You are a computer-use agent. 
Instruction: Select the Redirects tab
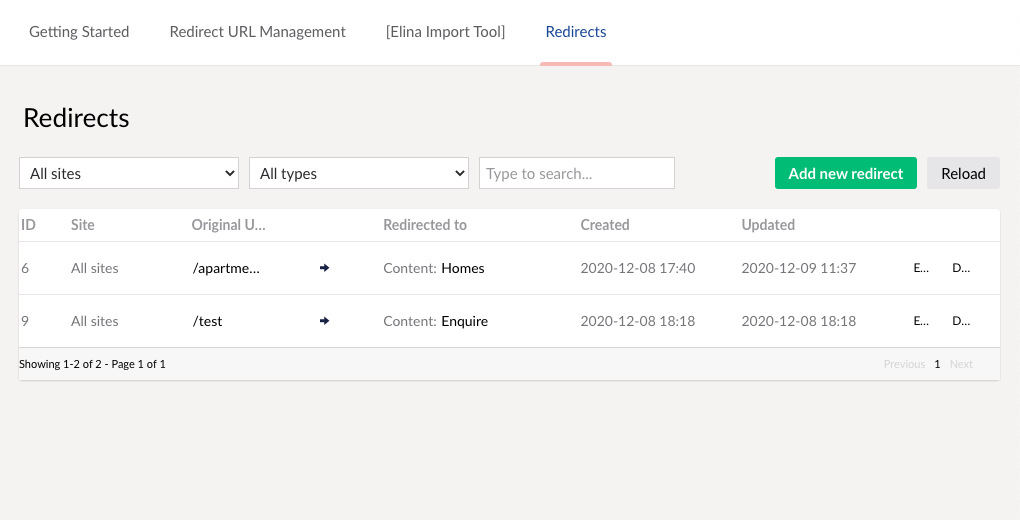point(575,32)
